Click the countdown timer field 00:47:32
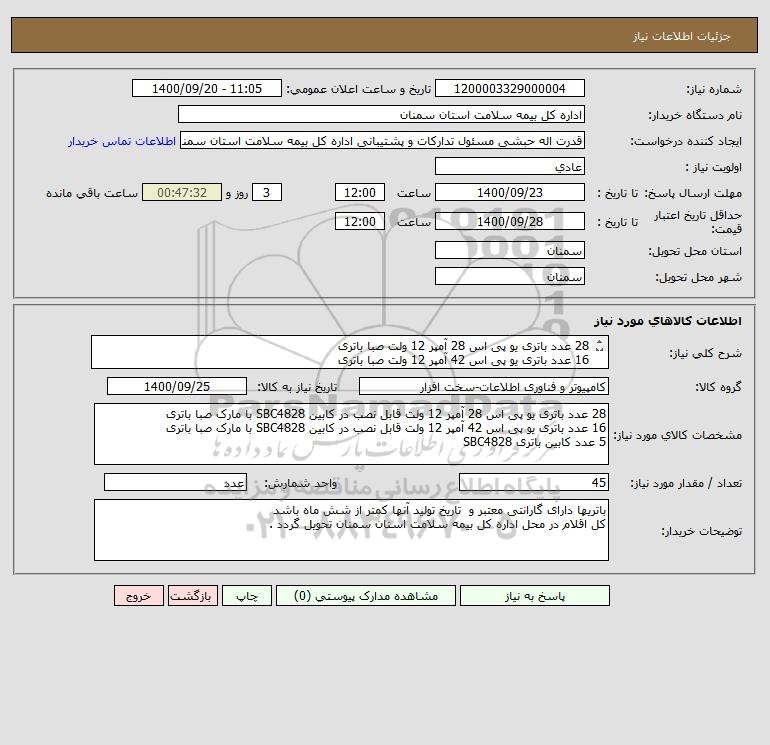 pyautogui.click(x=182, y=193)
